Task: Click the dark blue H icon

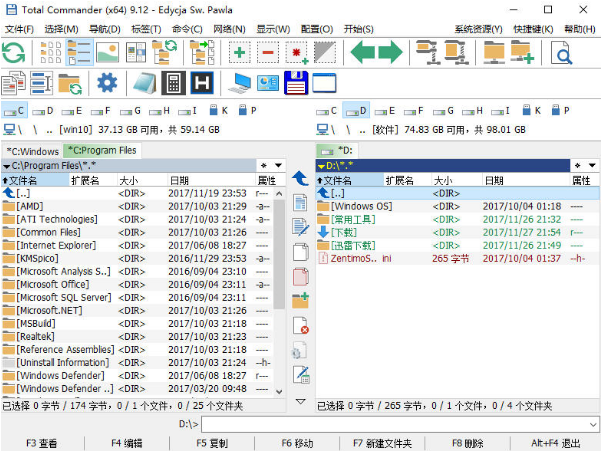Action: click(x=202, y=83)
